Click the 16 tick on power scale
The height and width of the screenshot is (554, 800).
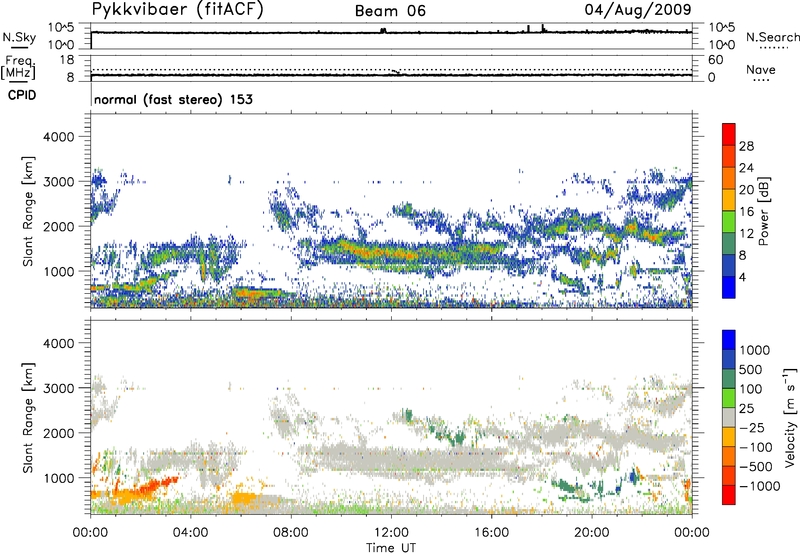746,212
